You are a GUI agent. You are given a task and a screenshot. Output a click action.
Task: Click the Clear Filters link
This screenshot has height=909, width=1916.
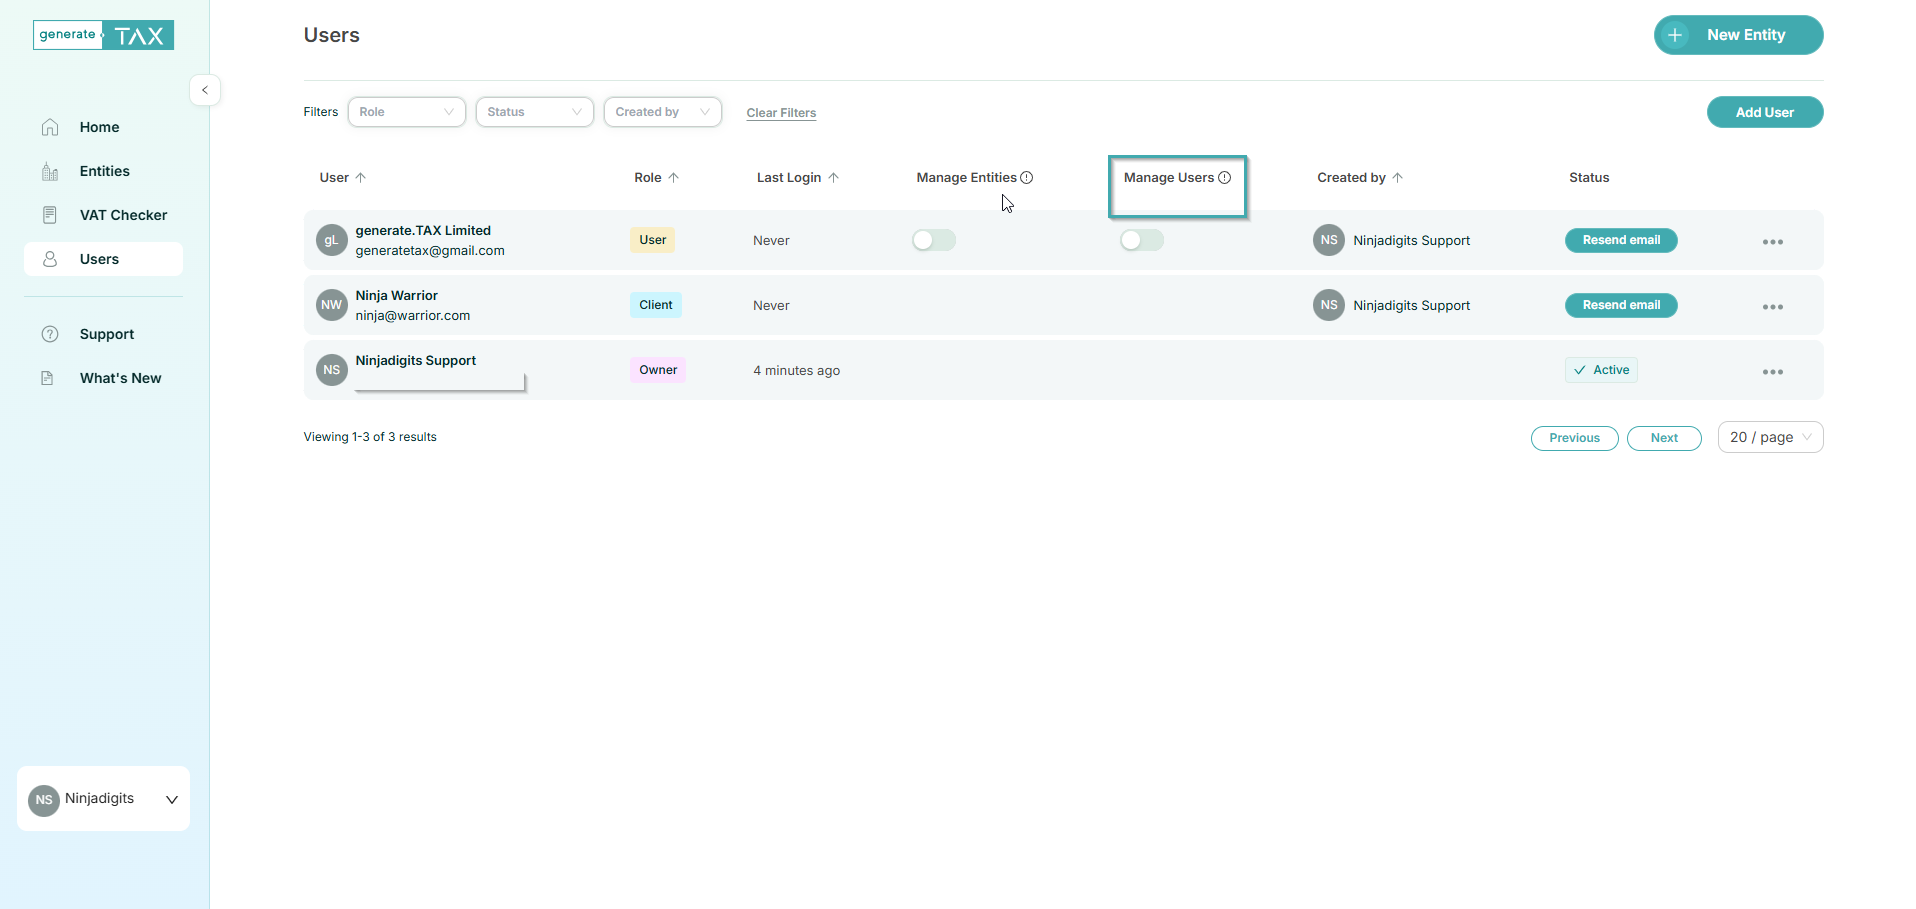(x=781, y=113)
